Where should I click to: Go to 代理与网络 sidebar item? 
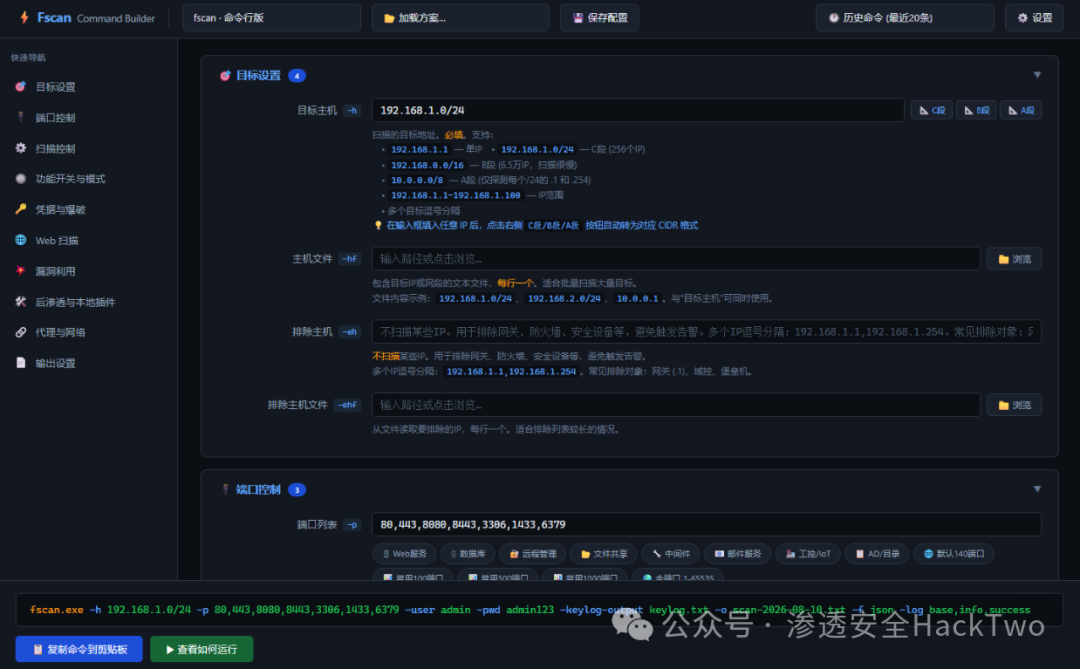[x=50, y=333]
